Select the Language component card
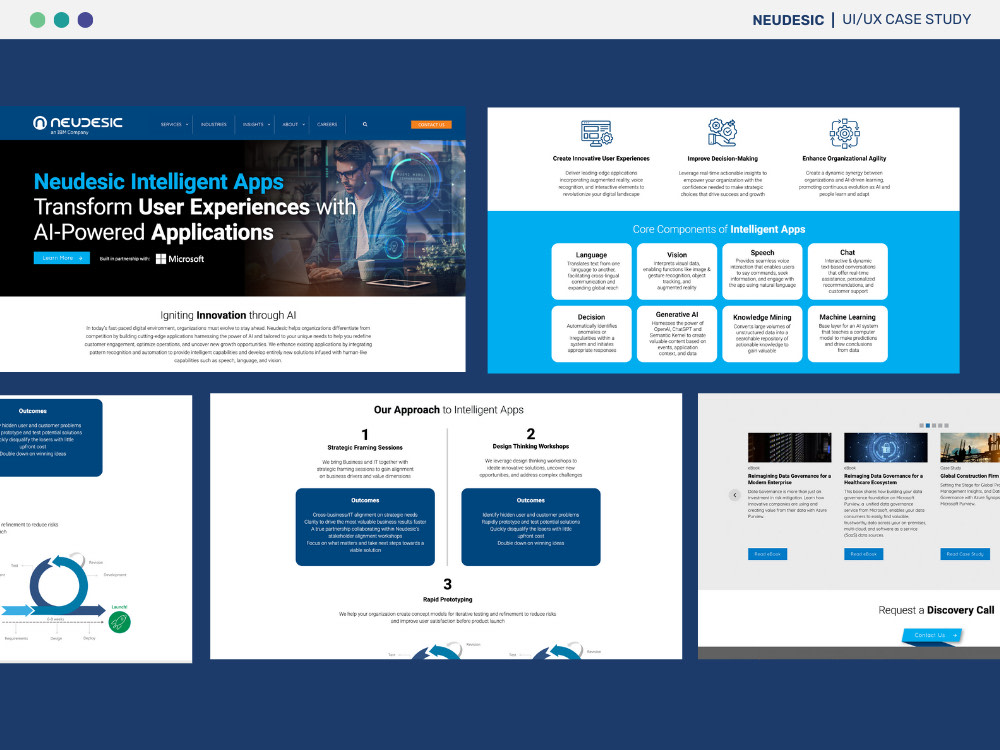 pyautogui.click(x=591, y=271)
